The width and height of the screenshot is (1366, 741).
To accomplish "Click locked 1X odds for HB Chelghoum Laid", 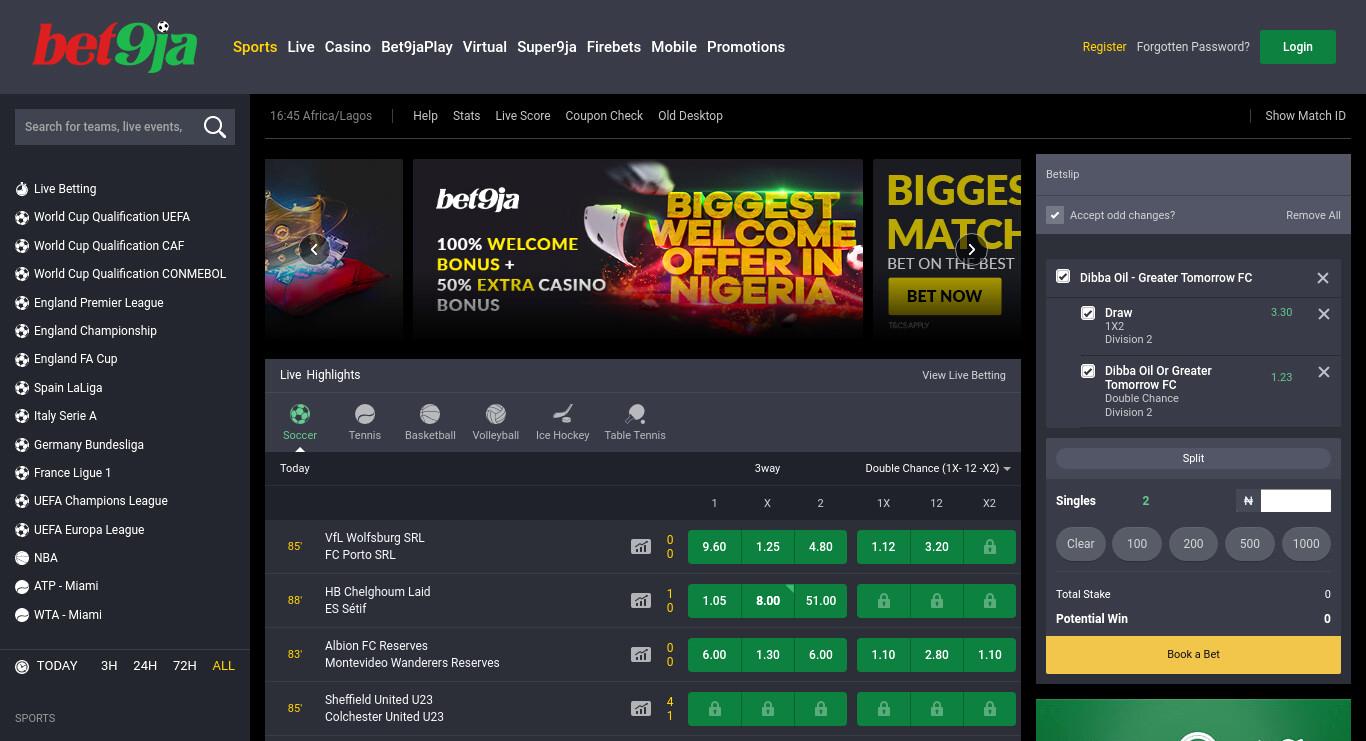I will (883, 601).
